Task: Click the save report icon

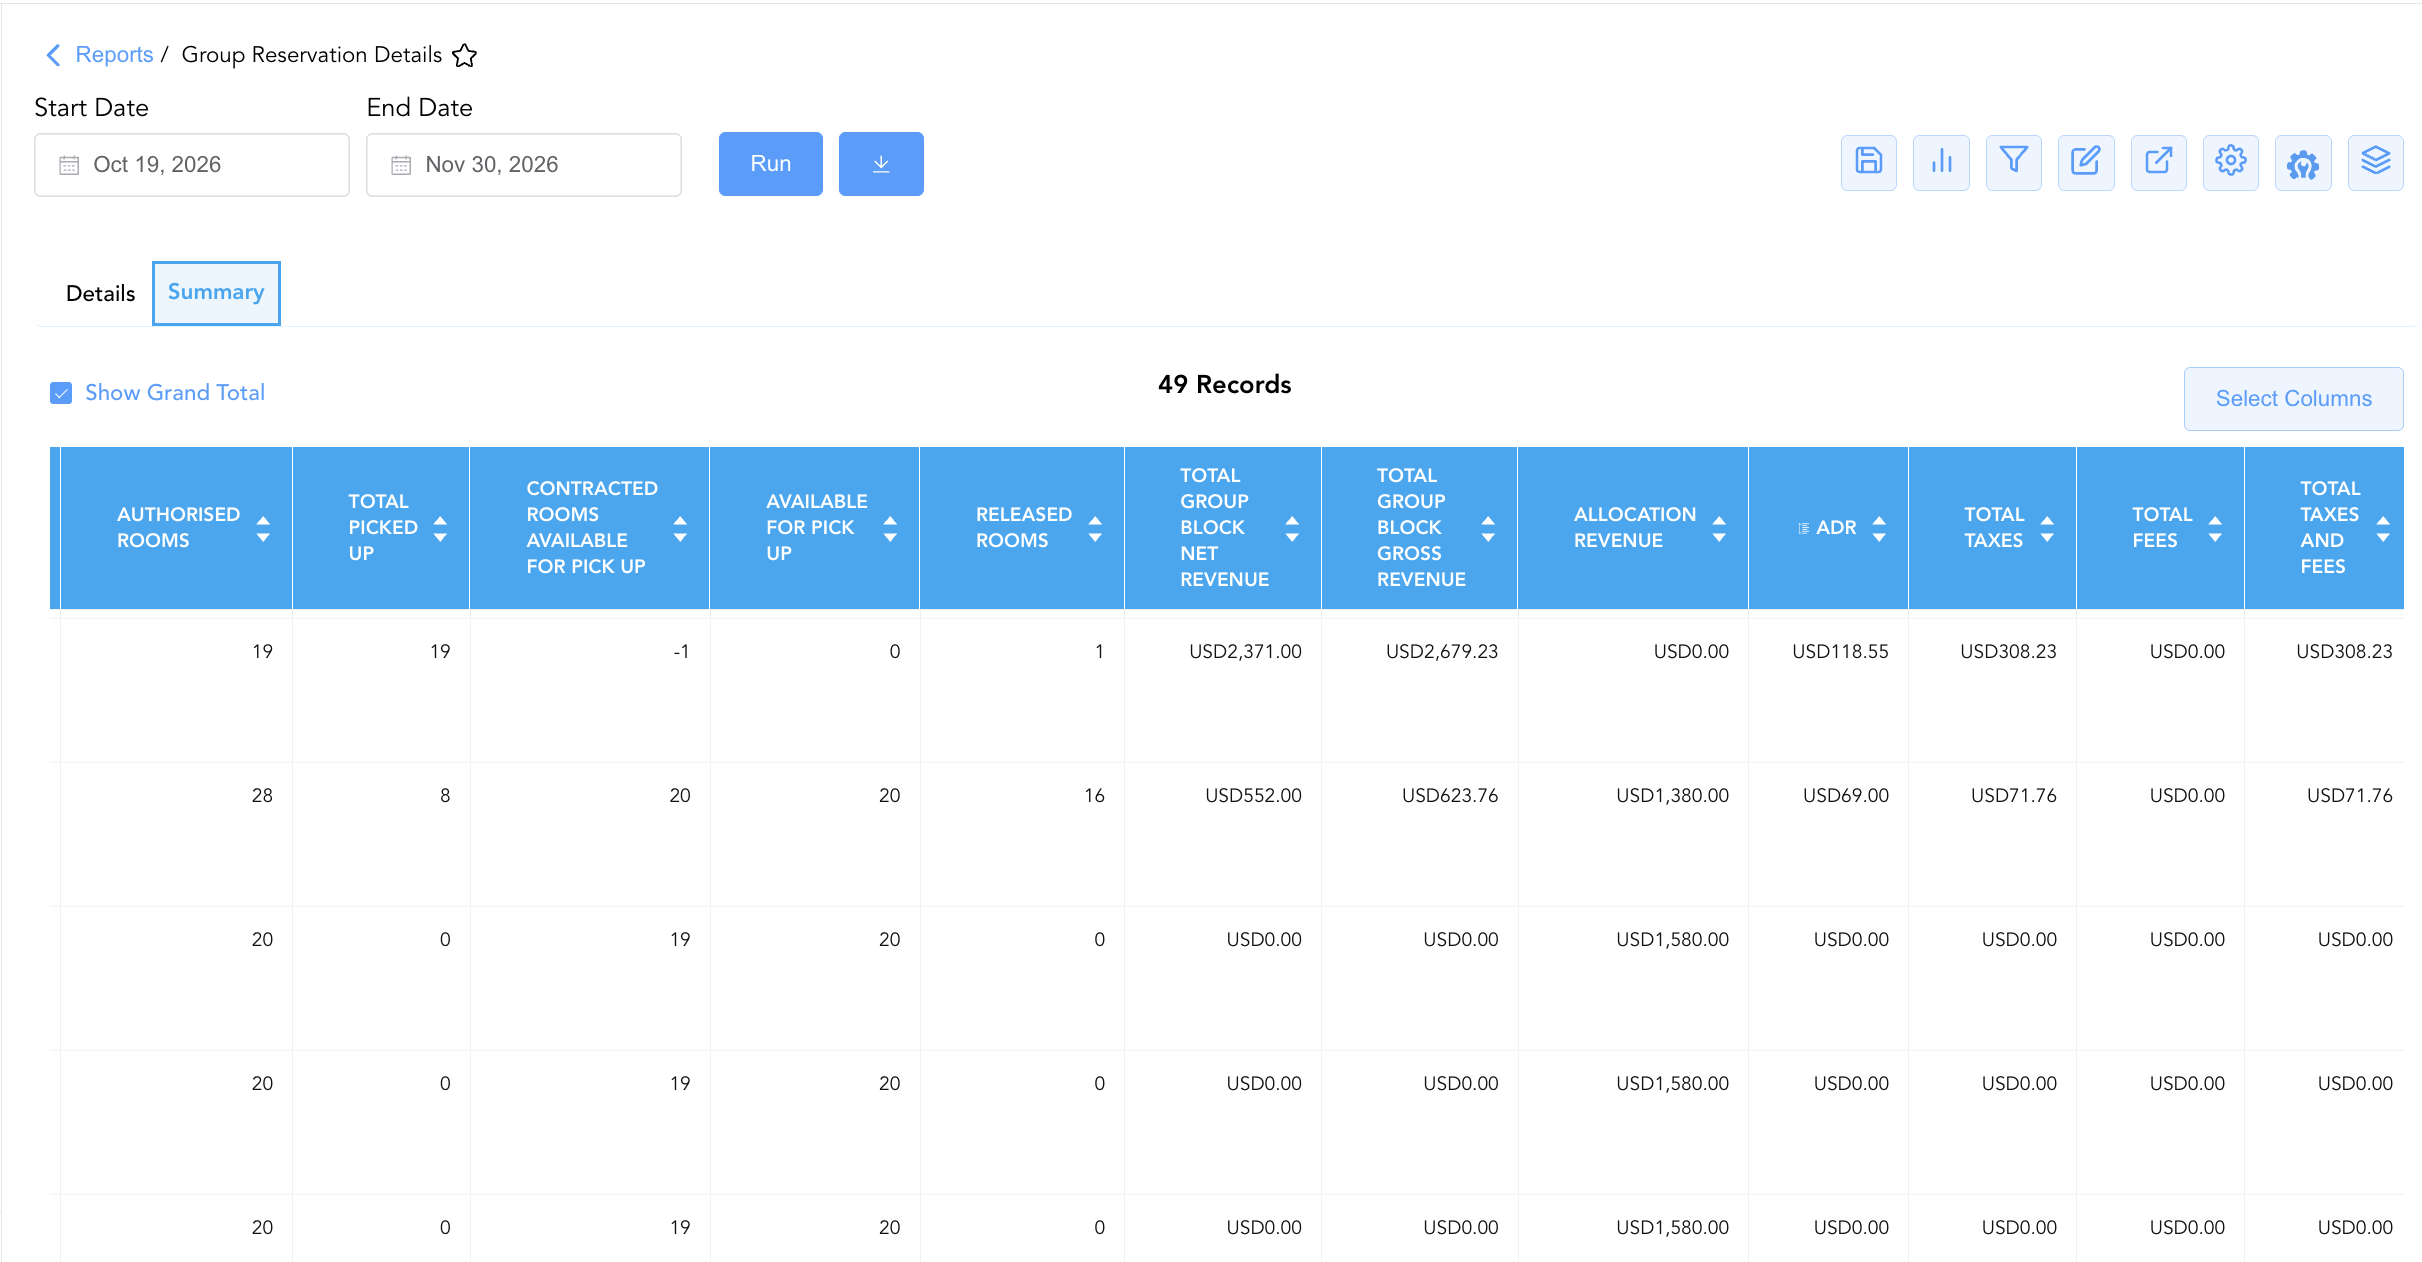Action: [x=1868, y=162]
